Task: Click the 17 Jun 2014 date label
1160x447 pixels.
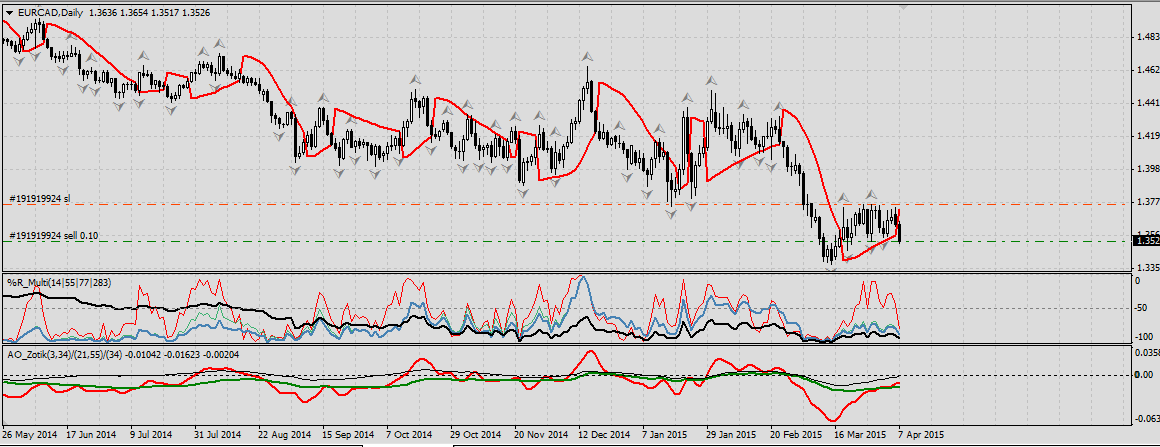Action: pos(91,433)
